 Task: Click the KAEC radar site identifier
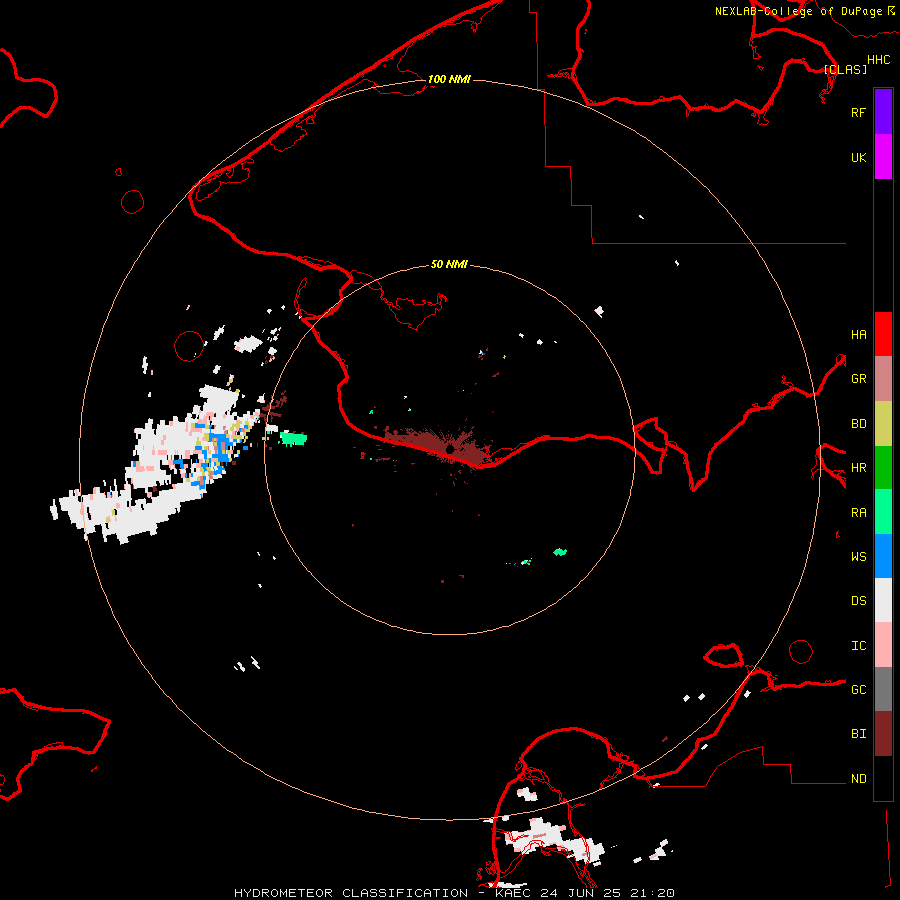pyautogui.click(x=515, y=893)
